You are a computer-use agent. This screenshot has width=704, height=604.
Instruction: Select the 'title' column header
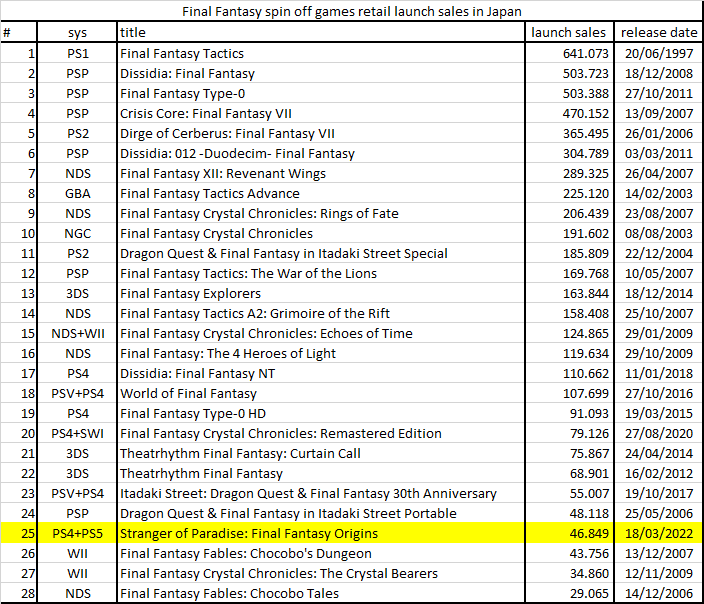pos(133,33)
